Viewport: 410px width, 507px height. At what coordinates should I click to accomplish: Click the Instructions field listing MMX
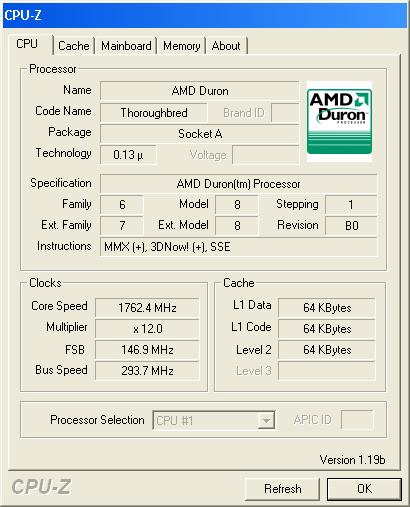(x=239, y=247)
